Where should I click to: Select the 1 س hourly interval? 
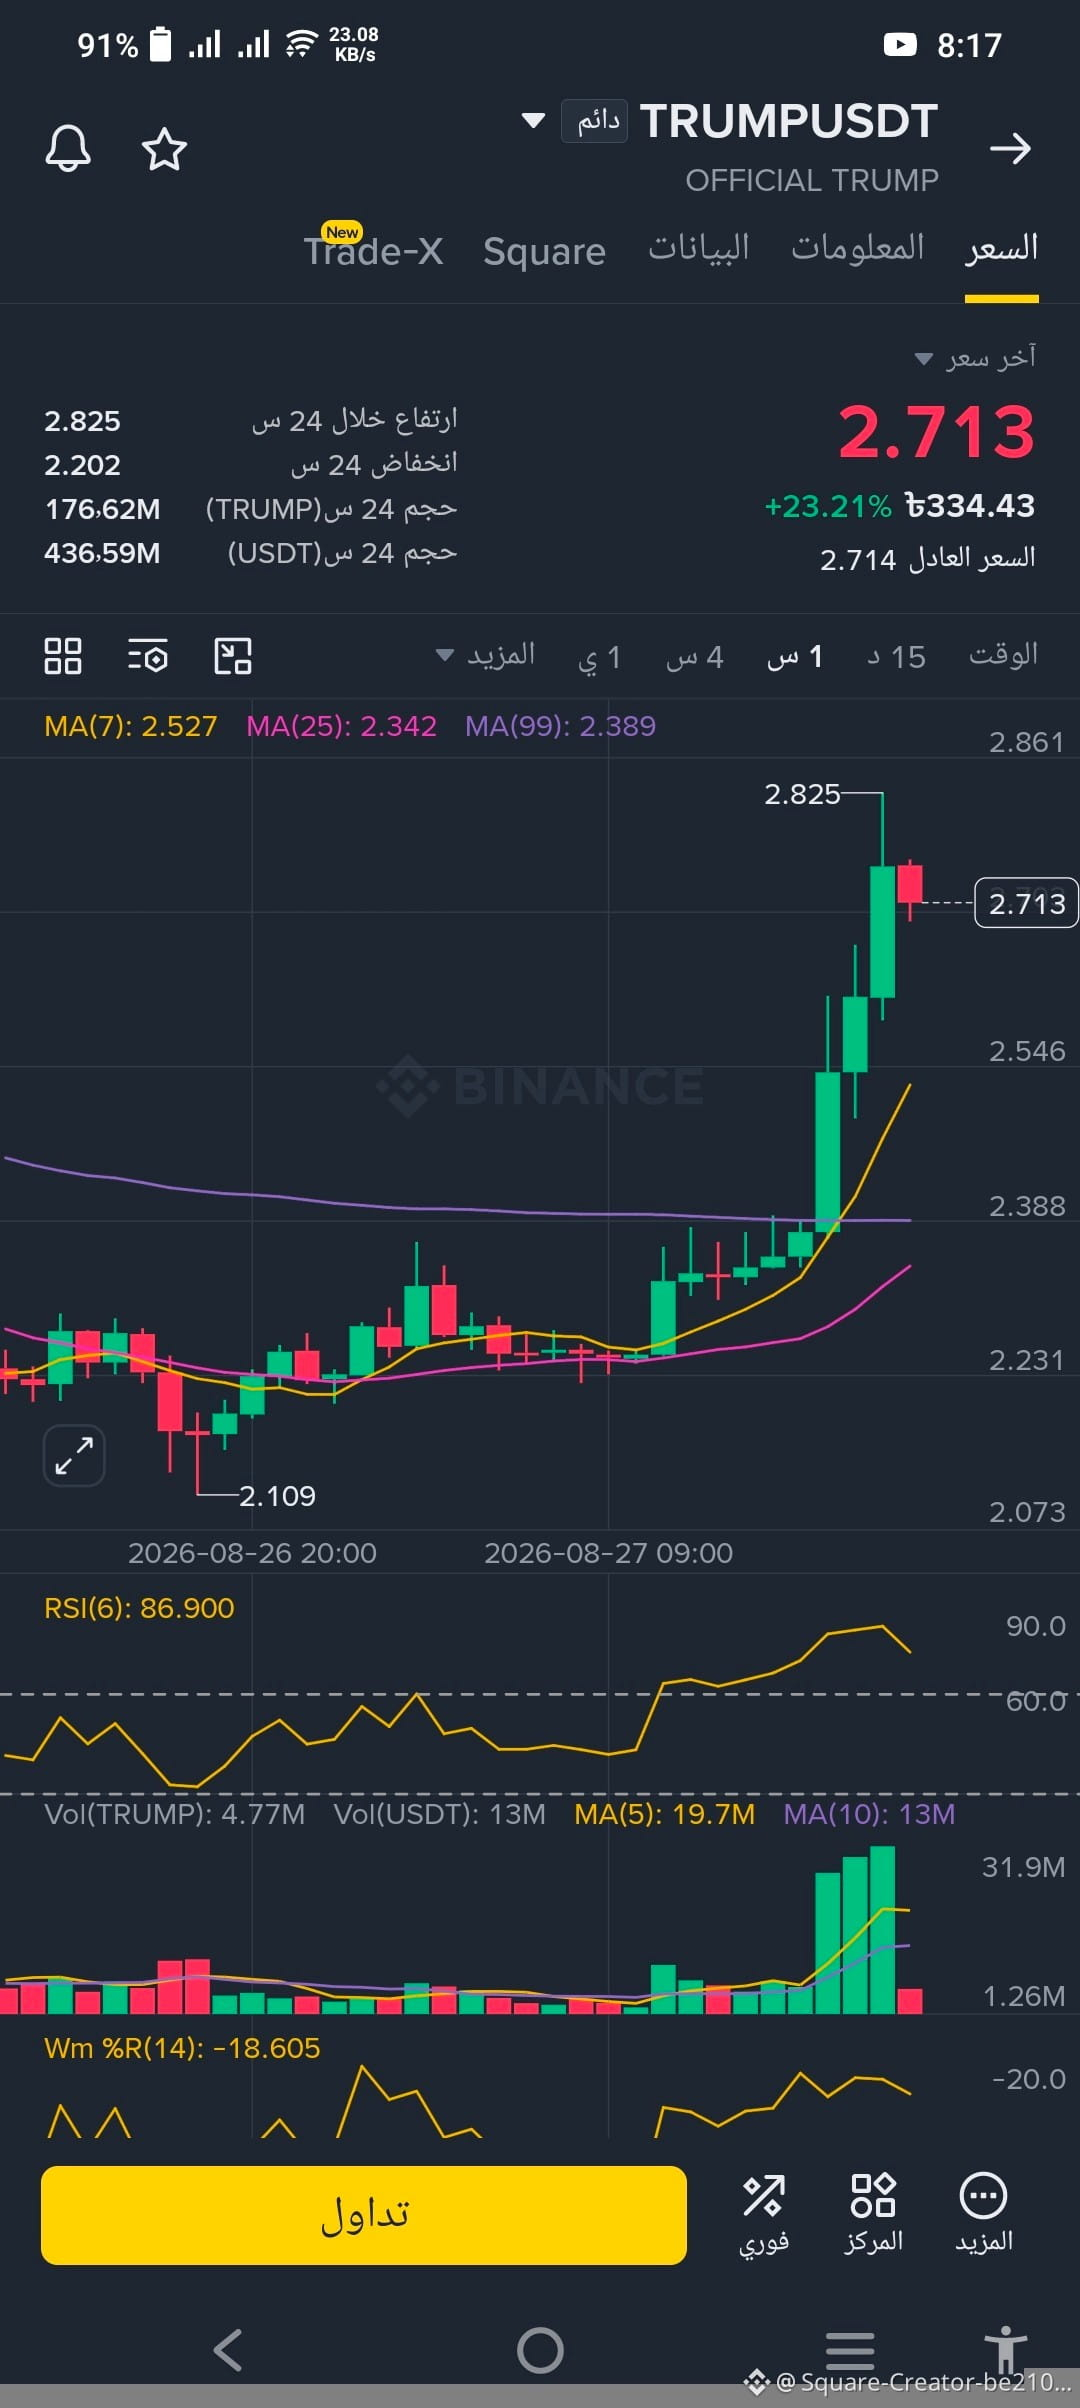pyautogui.click(x=795, y=657)
